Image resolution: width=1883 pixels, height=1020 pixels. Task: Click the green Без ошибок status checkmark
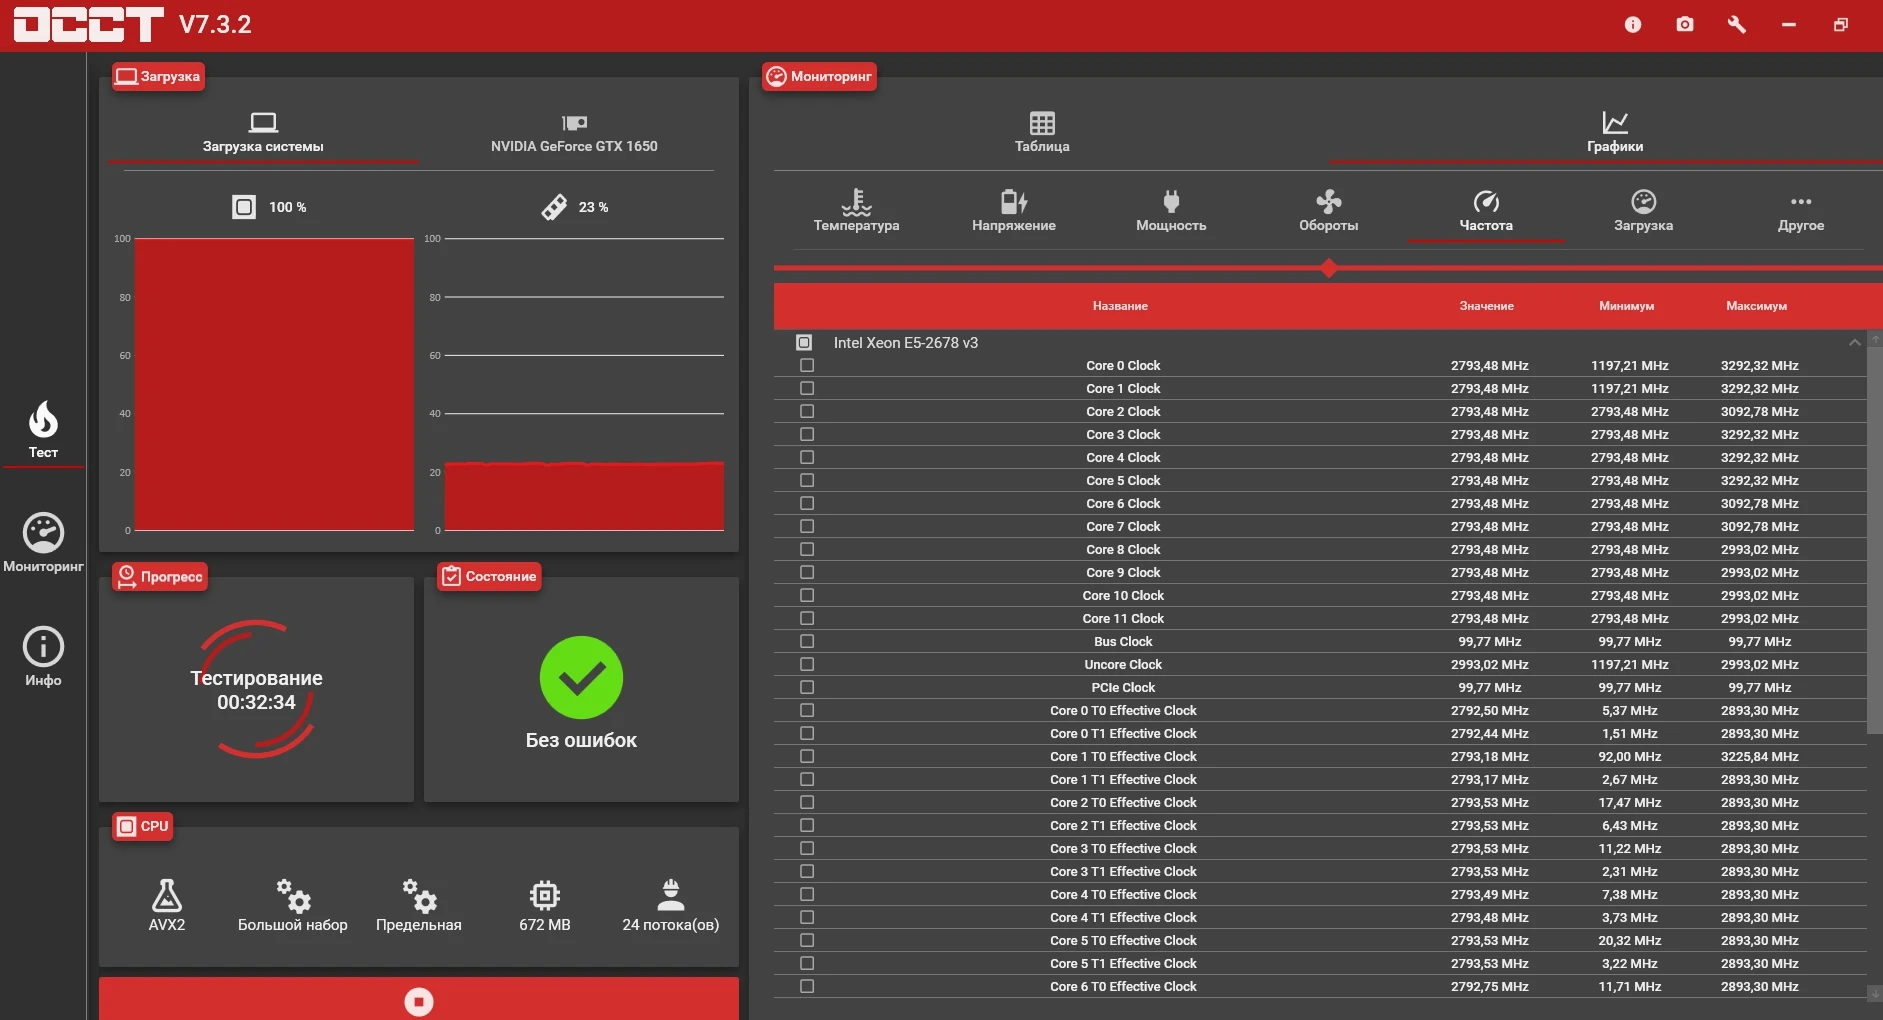(x=581, y=677)
